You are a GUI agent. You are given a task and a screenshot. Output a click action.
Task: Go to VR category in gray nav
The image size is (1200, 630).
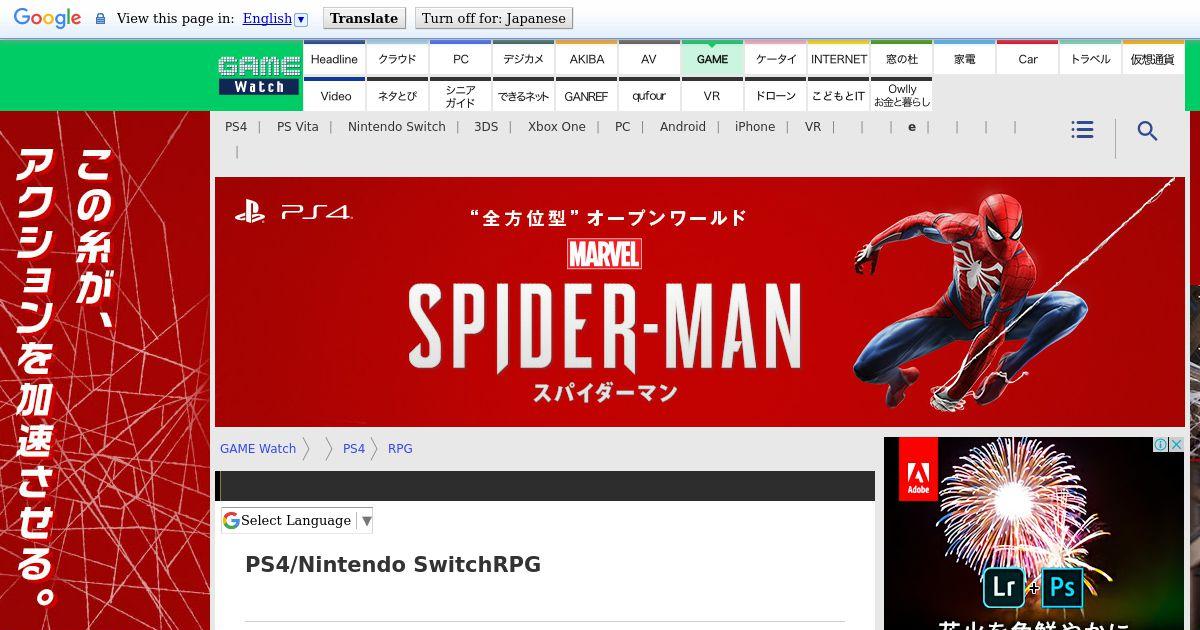point(813,127)
